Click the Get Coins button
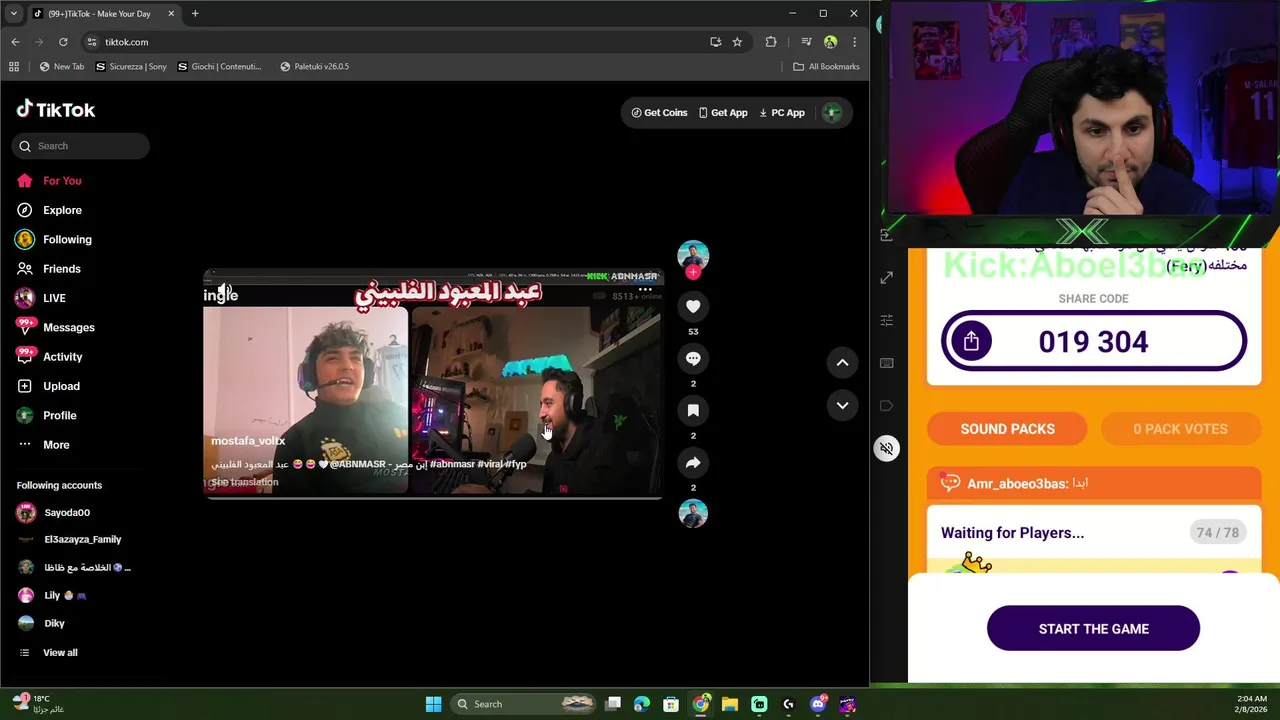This screenshot has height=720, width=1280. pos(659,113)
